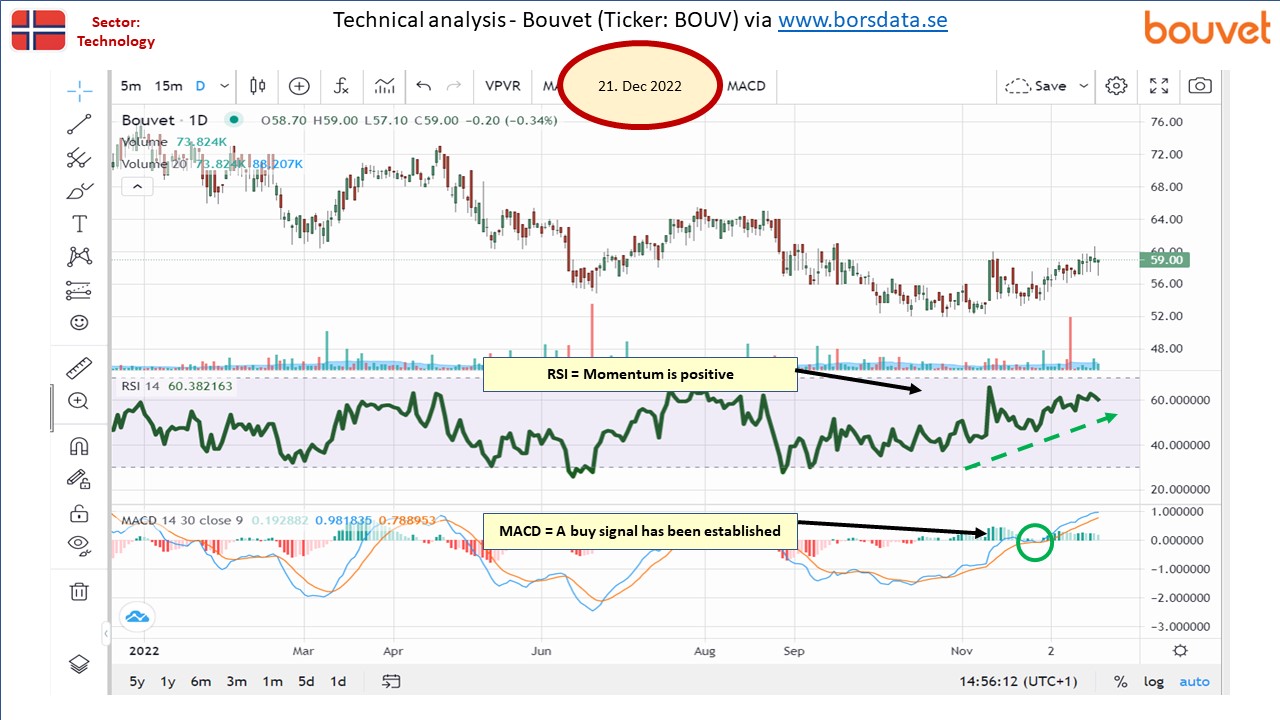Click the cloud logo badge
The image size is (1280, 720).
tap(135, 616)
